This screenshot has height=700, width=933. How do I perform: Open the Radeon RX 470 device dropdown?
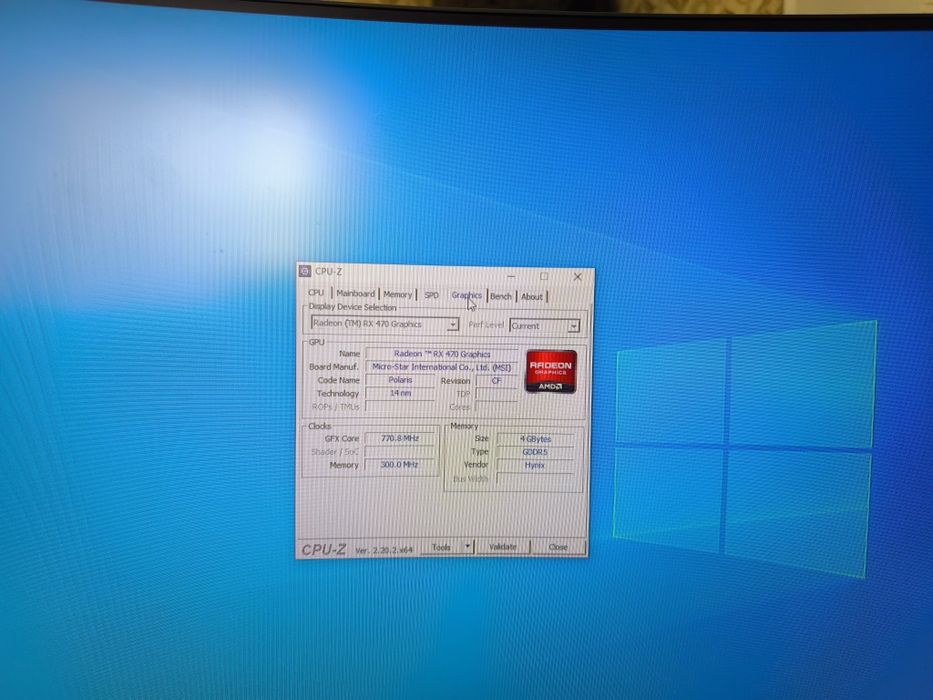click(x=385, y=324)
